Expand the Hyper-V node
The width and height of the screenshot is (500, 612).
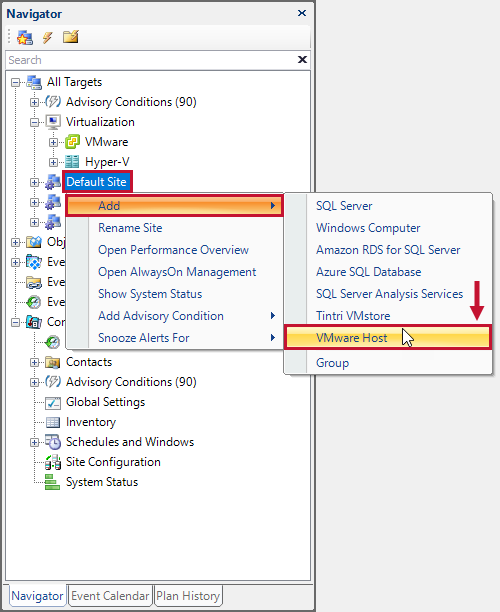[53, 162]
